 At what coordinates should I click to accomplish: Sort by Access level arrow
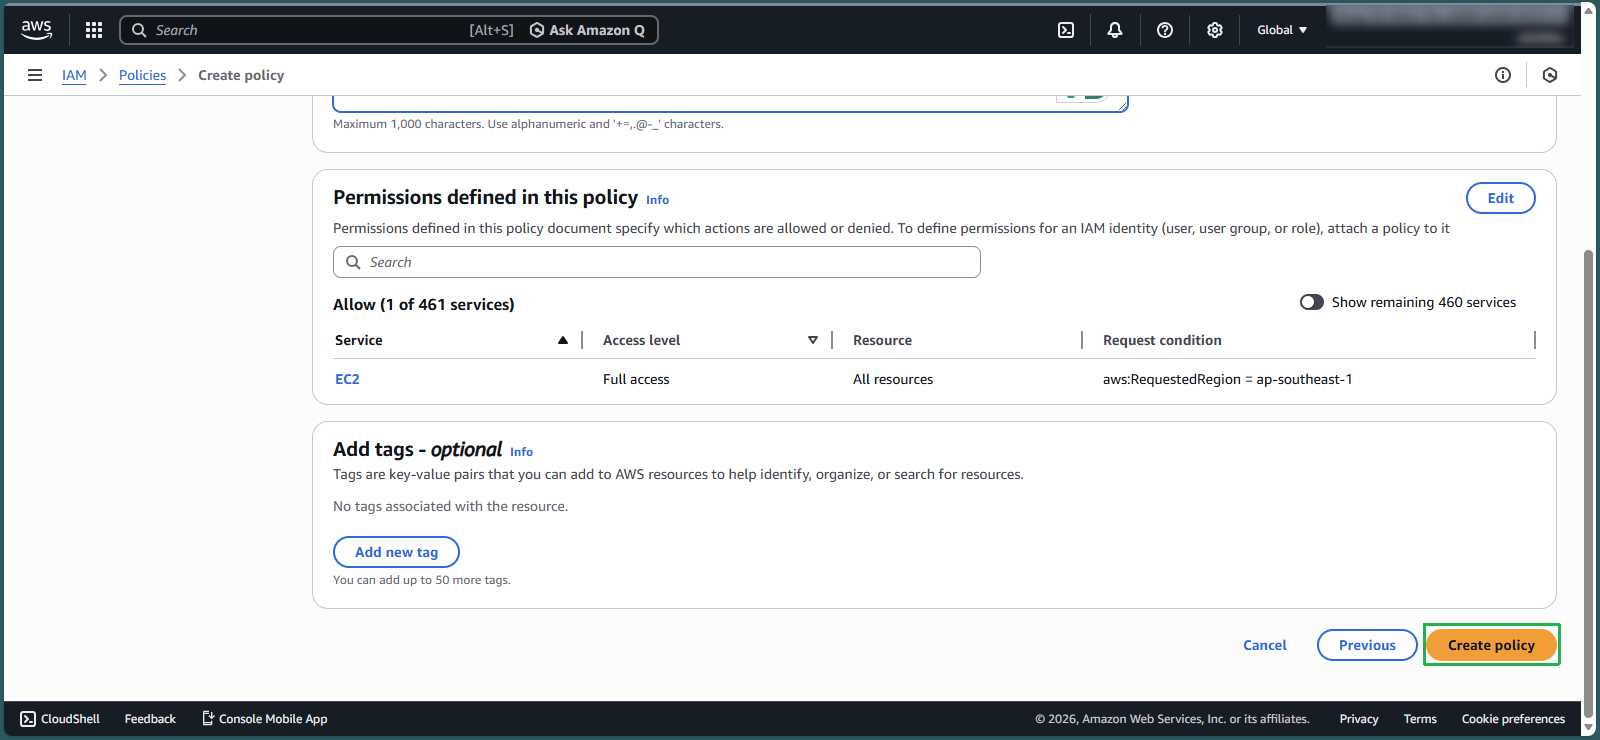(813, 340)
